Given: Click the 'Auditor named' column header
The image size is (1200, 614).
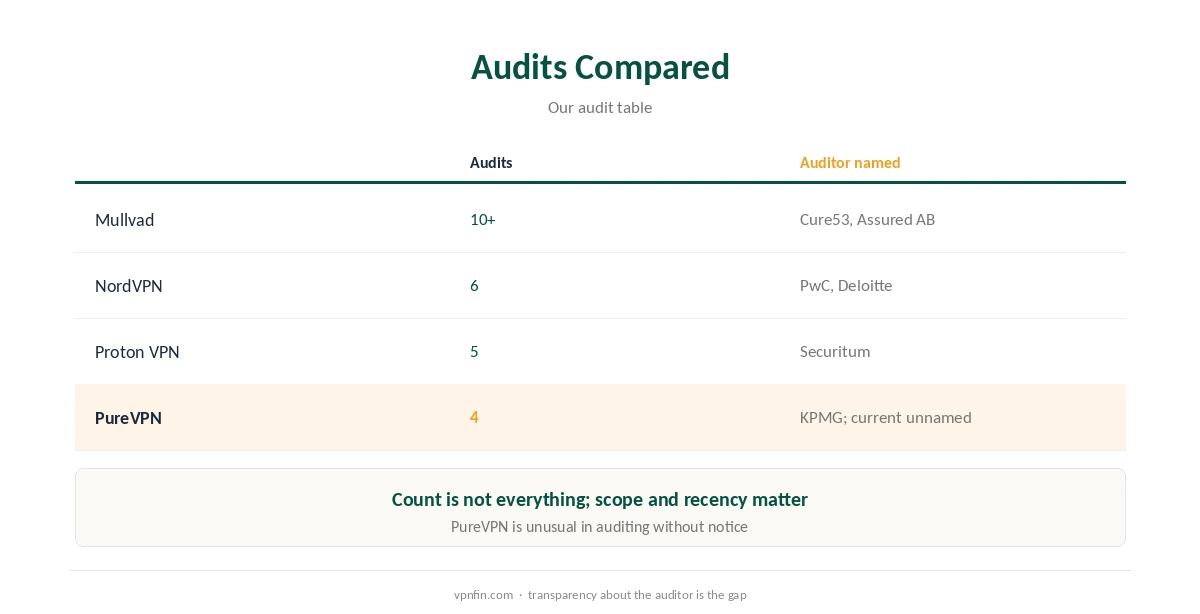Looking at the screenshot, I should (850, 163).
